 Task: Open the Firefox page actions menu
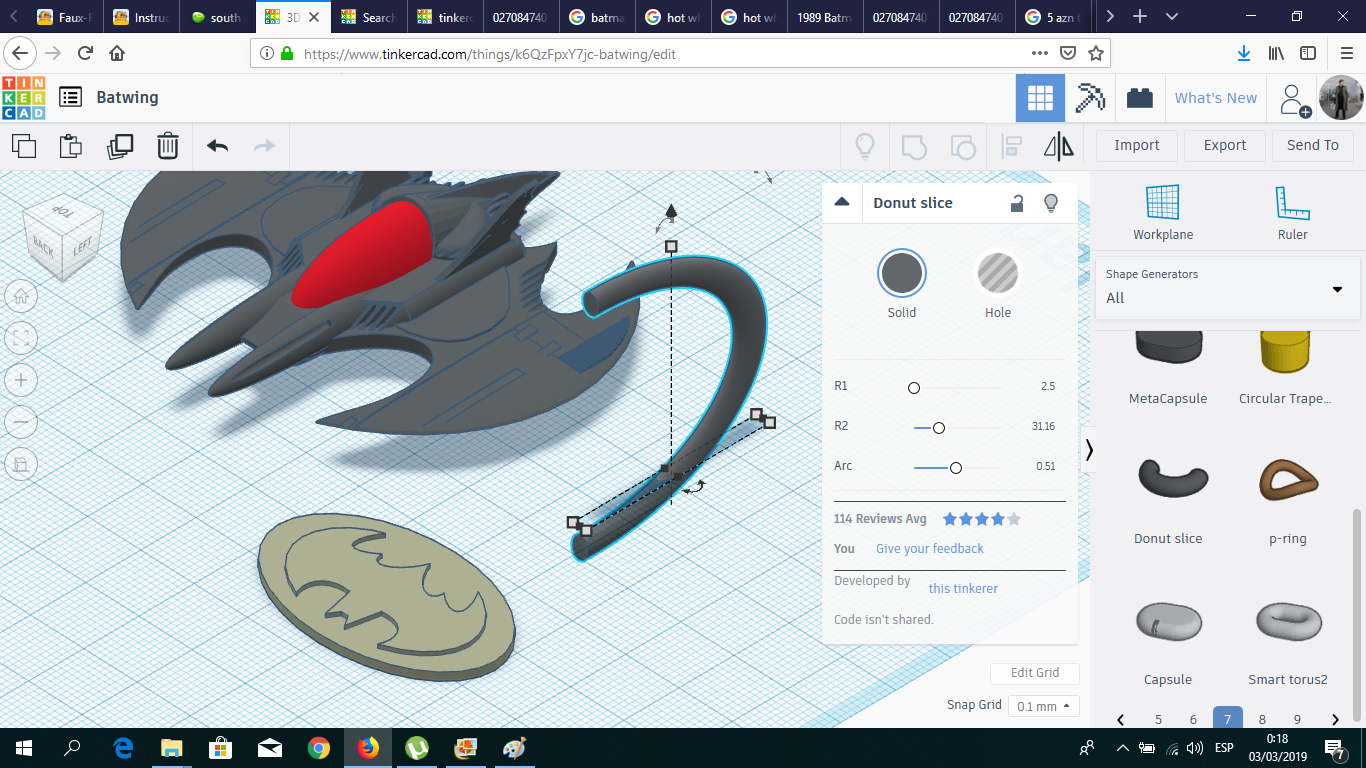(x=1040, y=53)
